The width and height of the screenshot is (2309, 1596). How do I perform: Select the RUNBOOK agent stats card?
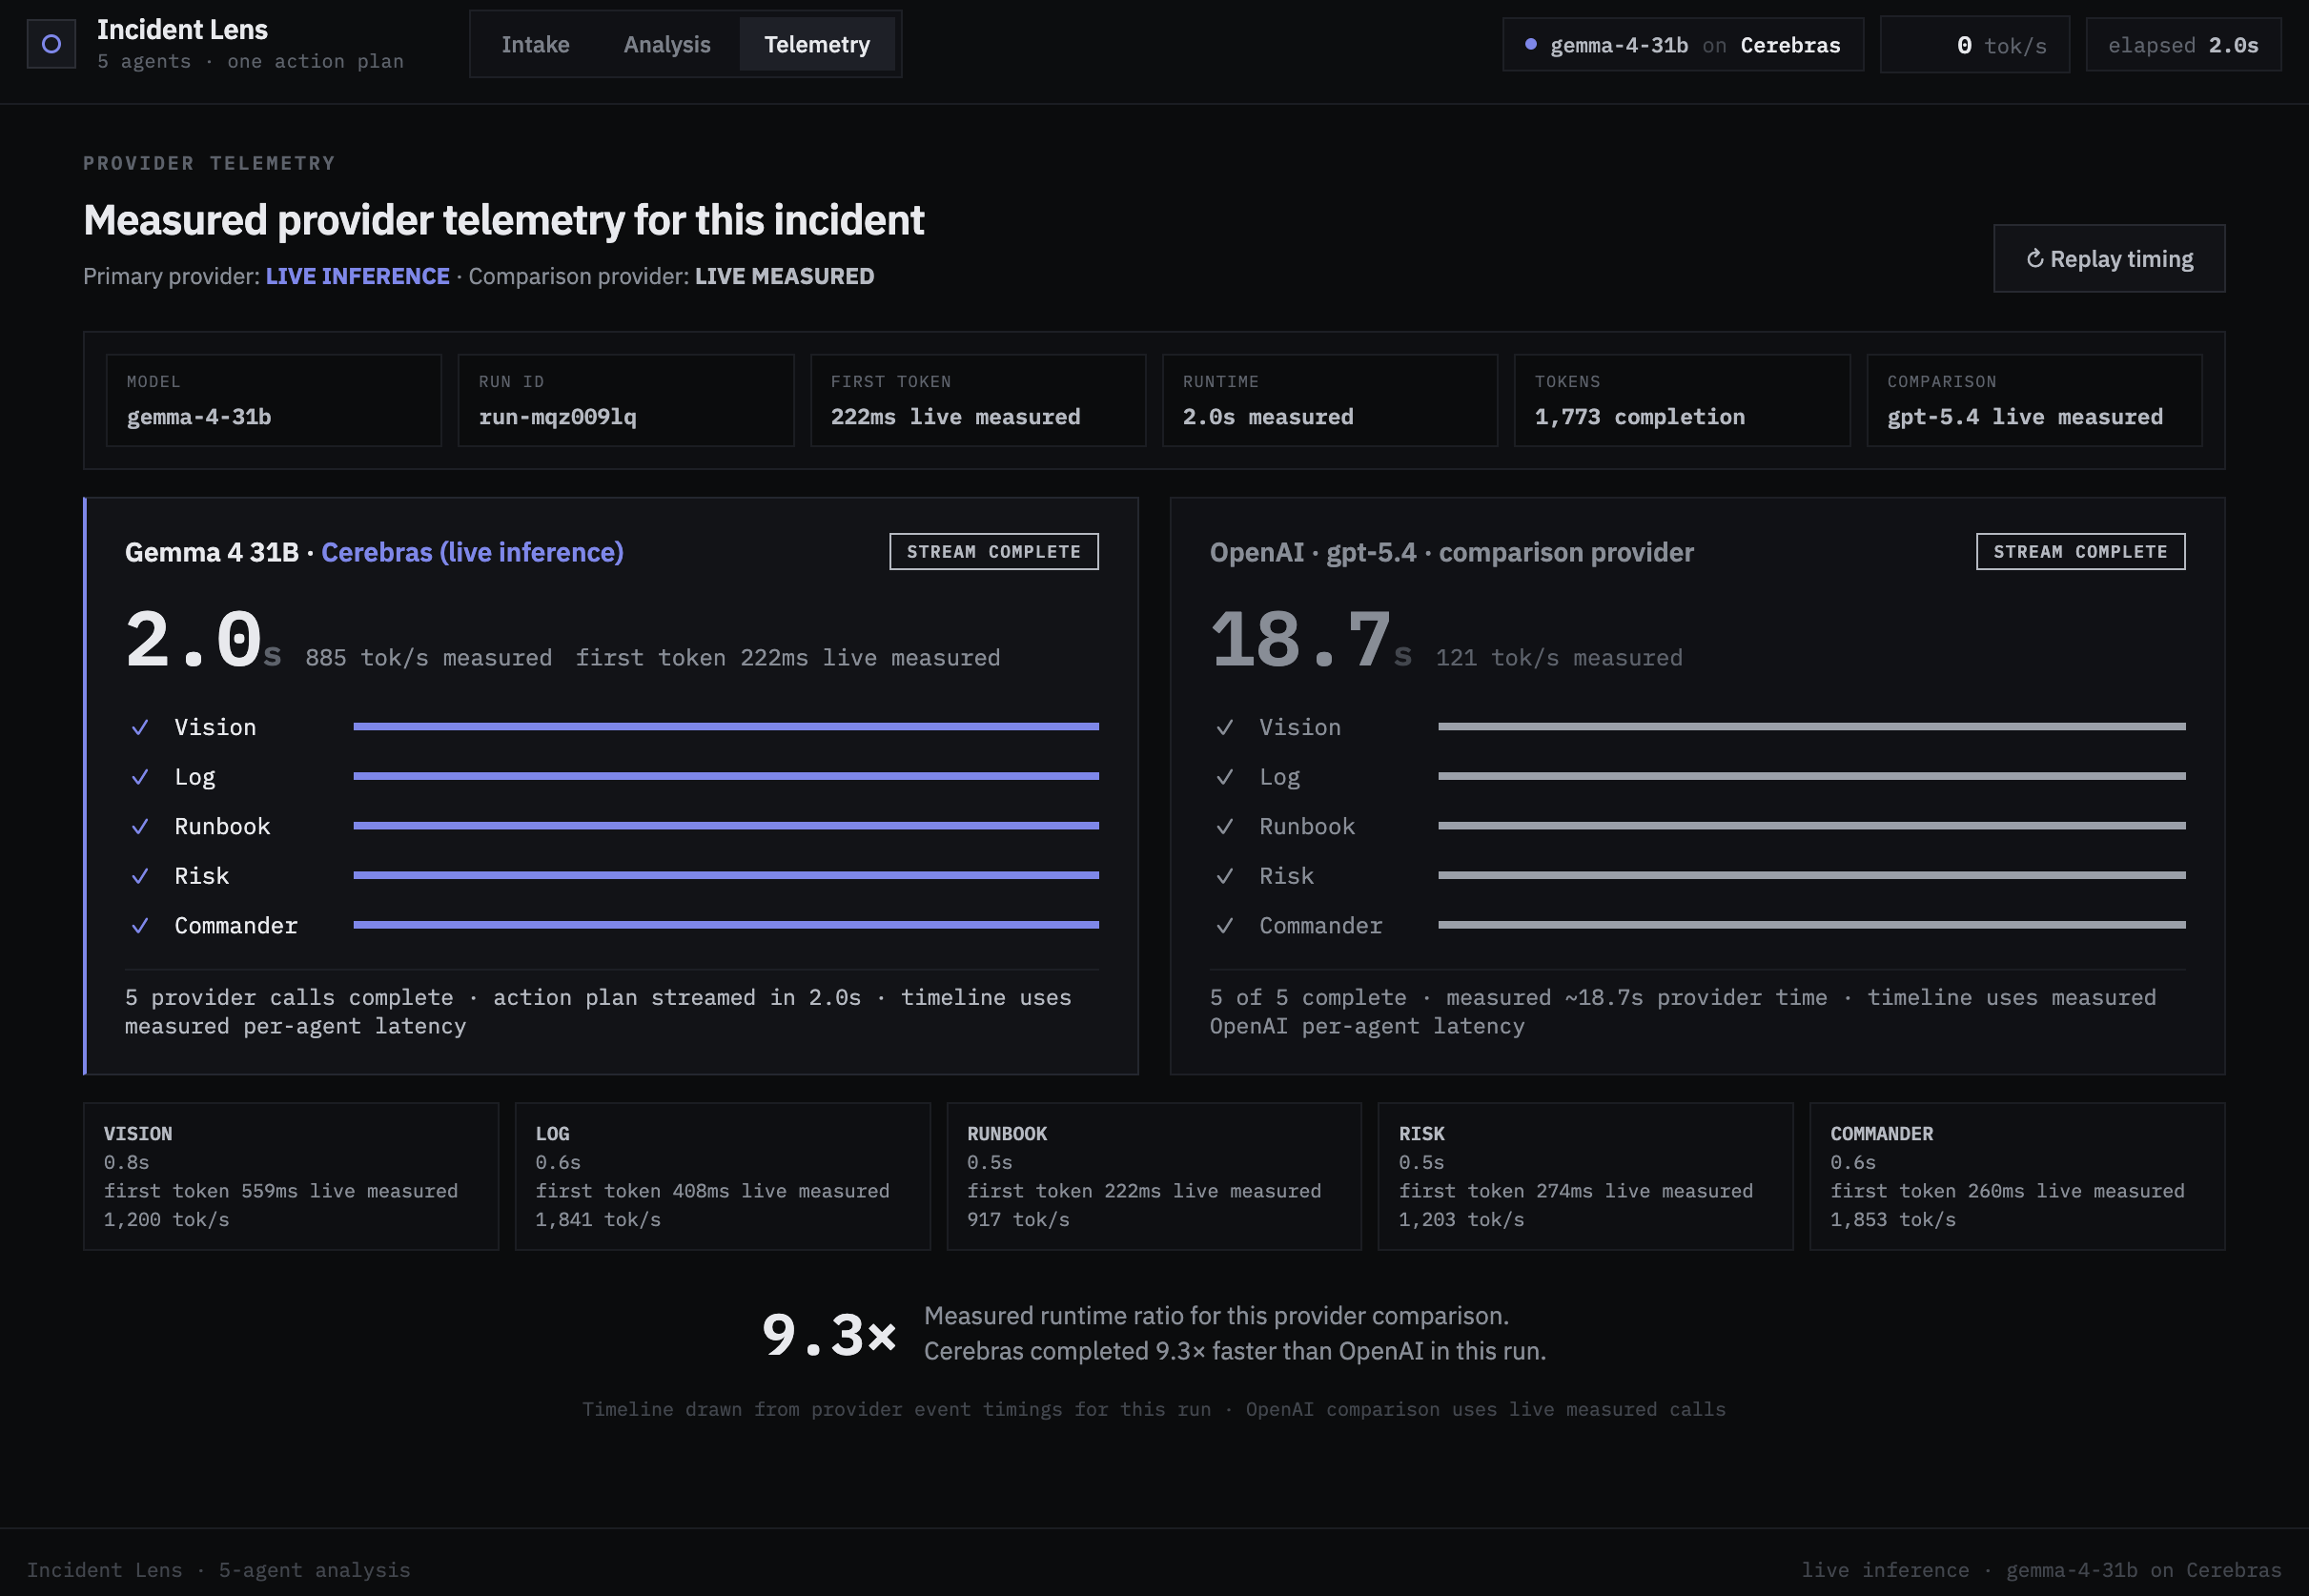[x=1154, y=1176]
